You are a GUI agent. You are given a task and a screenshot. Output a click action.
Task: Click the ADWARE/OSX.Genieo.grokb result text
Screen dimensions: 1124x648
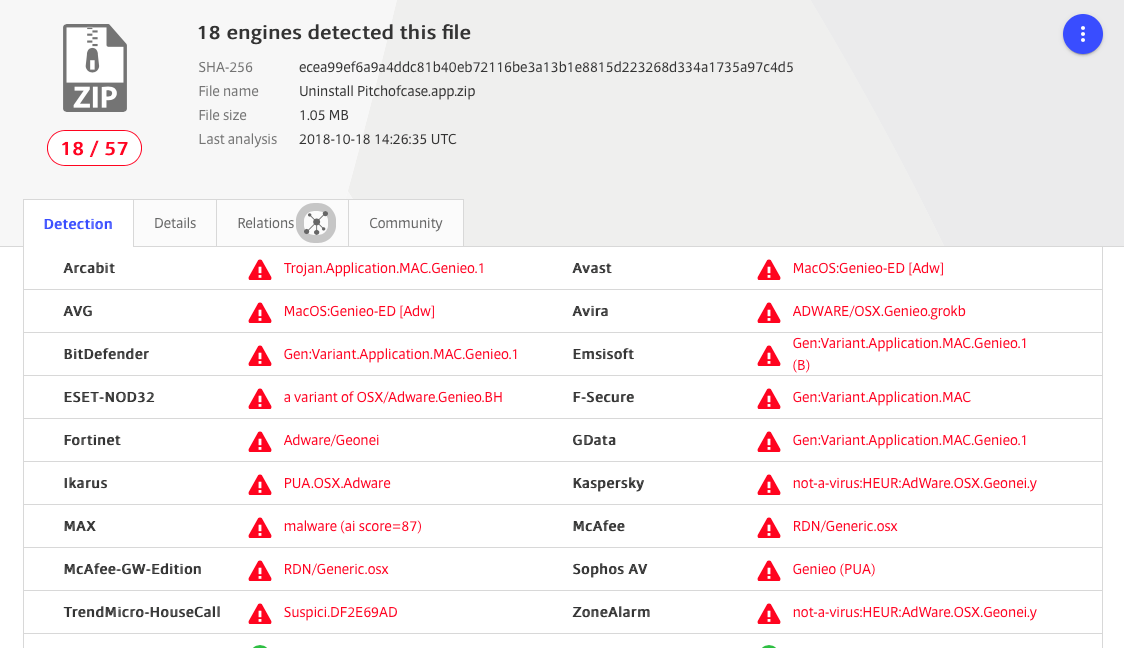(879, 311)
